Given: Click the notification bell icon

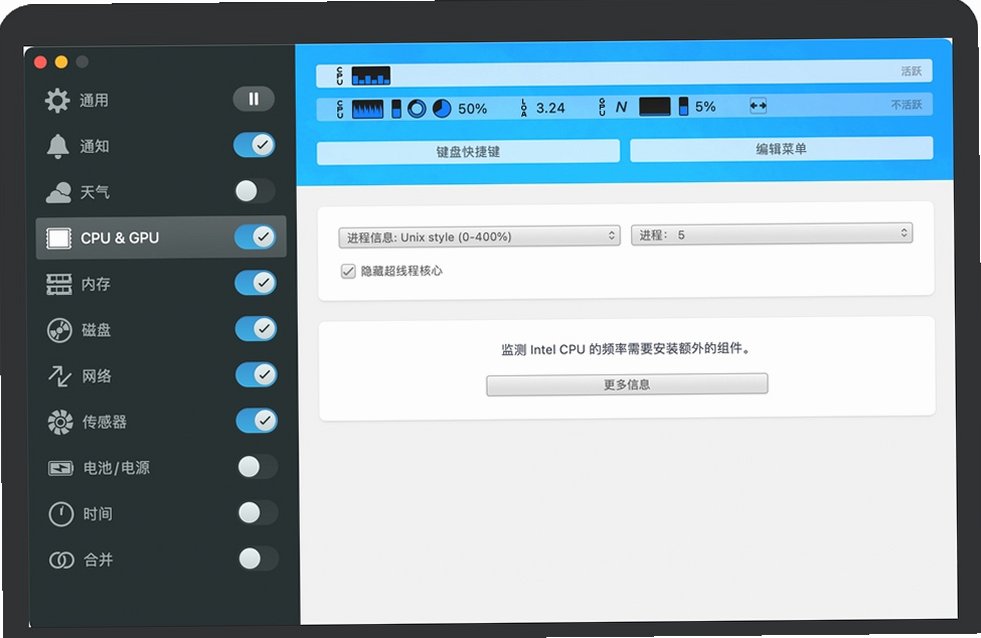Looking at the screenshot, I should pyautogui.click(x=58, y=146).
